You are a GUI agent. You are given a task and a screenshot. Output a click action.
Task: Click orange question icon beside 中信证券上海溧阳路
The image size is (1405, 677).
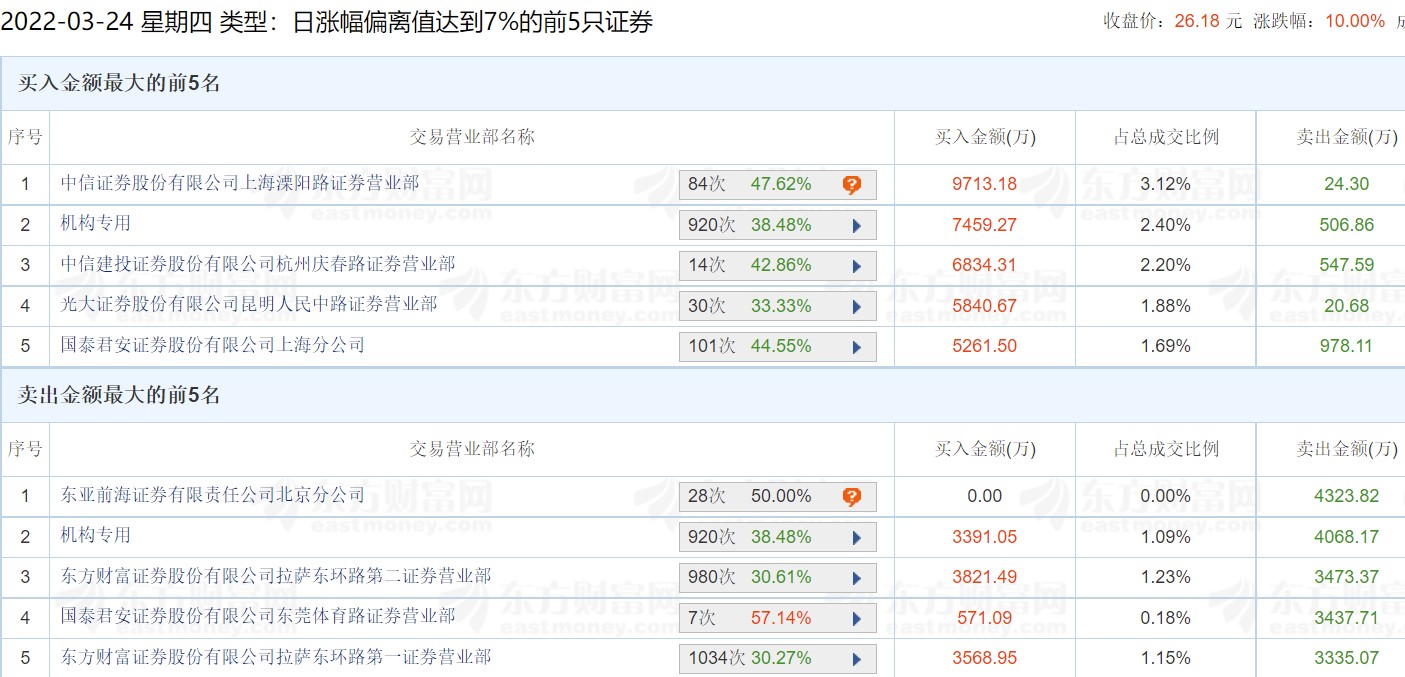851,185
